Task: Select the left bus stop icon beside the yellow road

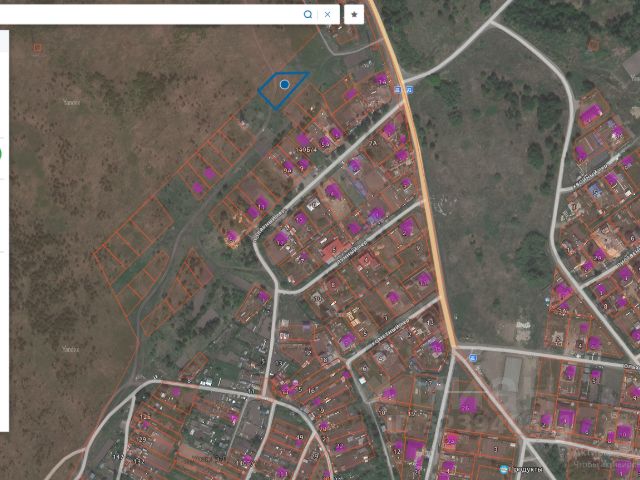Action: pyautogui.click(x=398, y=89)
